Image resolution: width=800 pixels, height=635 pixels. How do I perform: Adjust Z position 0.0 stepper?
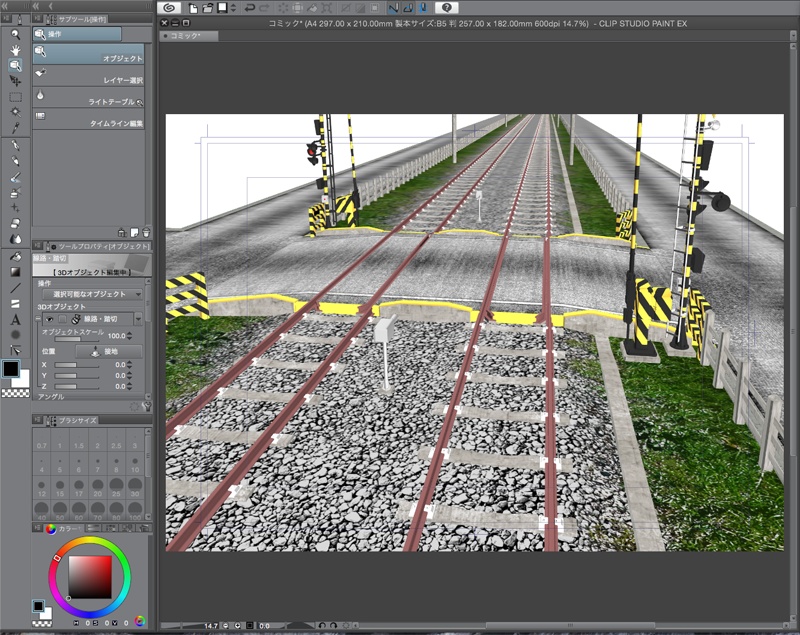pyautogui.click(x=130, y=386)
